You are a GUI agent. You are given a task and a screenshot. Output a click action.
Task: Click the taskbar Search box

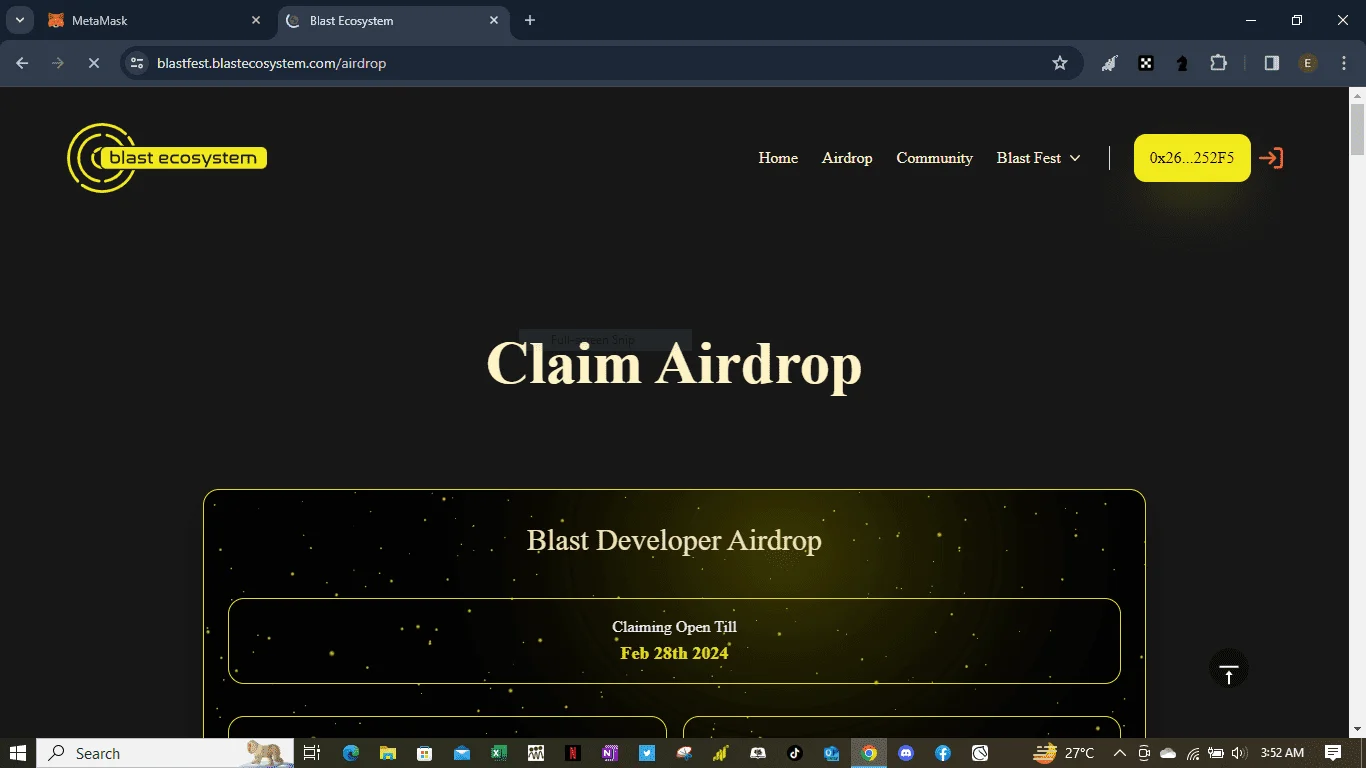165,753
